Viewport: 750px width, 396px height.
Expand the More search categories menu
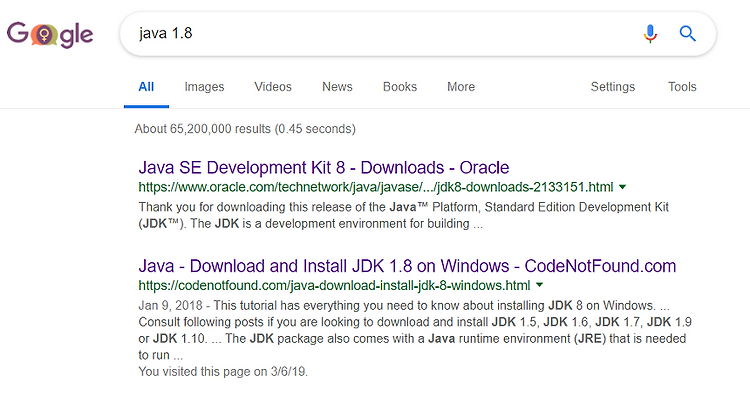[x=461, y=87]
